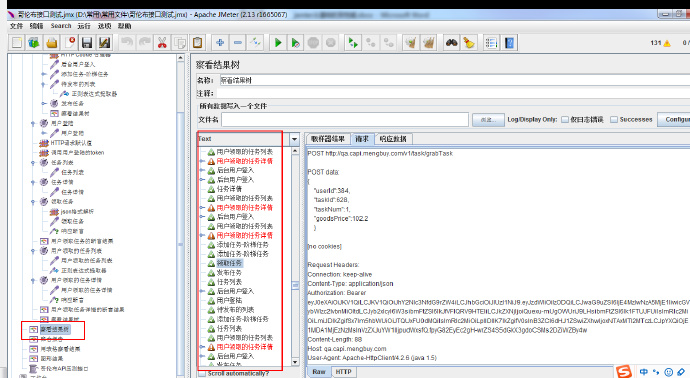Open the Templates icon in toolbar
Viewport: 690px width, 378px height.
point(34,43)
